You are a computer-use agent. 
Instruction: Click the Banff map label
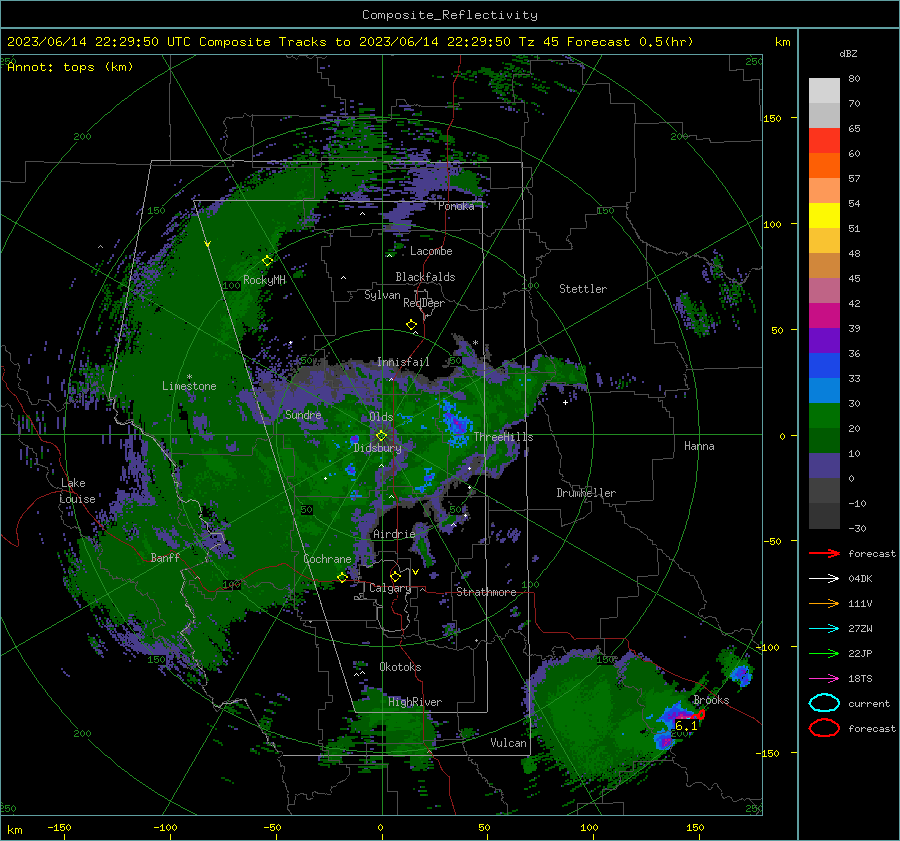tap(165, 557)
